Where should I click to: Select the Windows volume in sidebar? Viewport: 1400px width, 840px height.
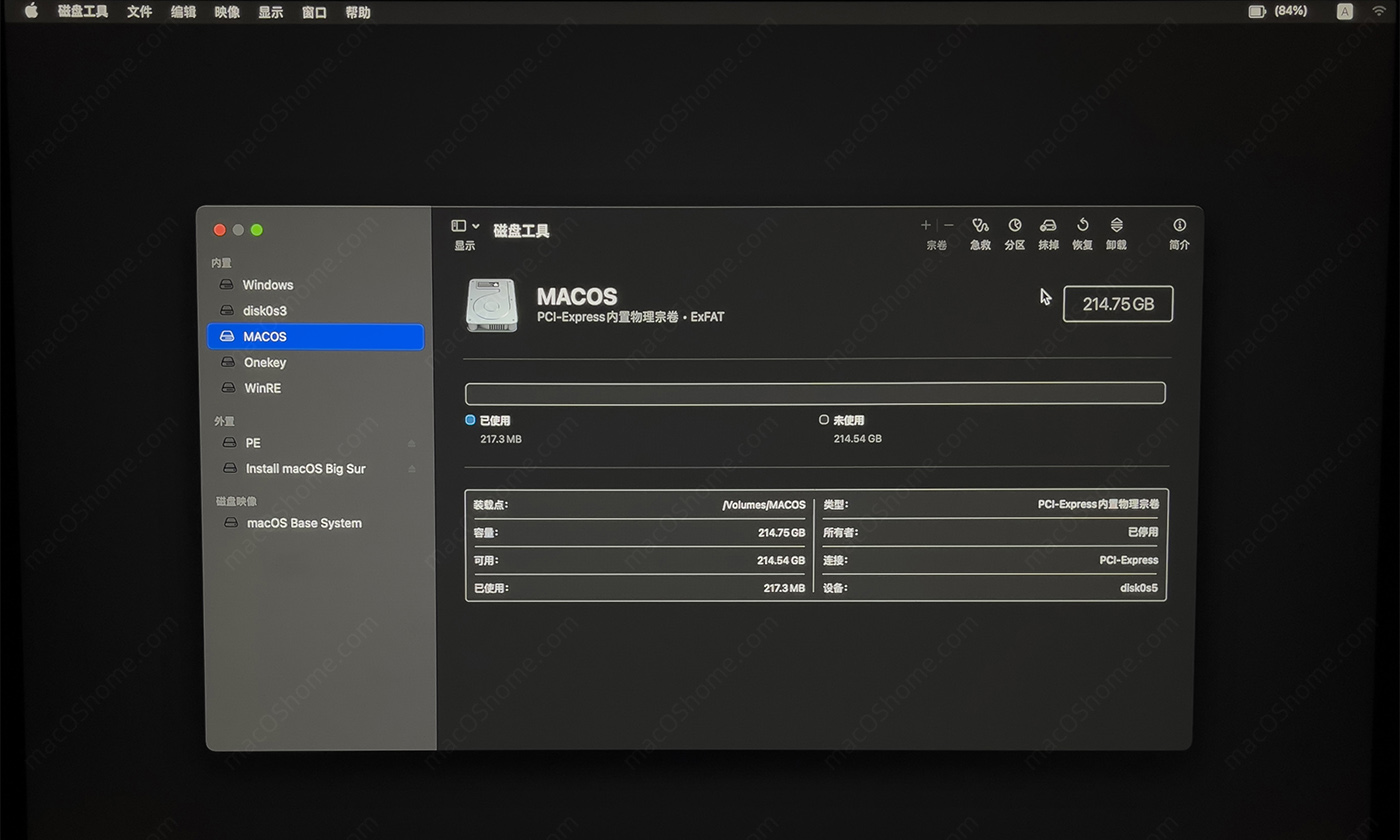click(267, 285)
